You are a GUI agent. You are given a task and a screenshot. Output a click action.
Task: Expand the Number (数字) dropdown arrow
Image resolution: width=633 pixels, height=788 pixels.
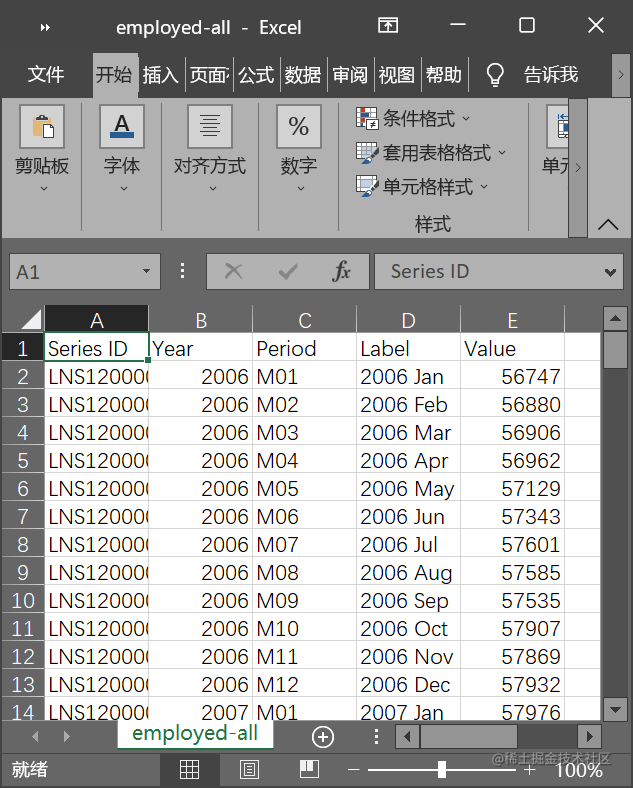pos(301,189)
